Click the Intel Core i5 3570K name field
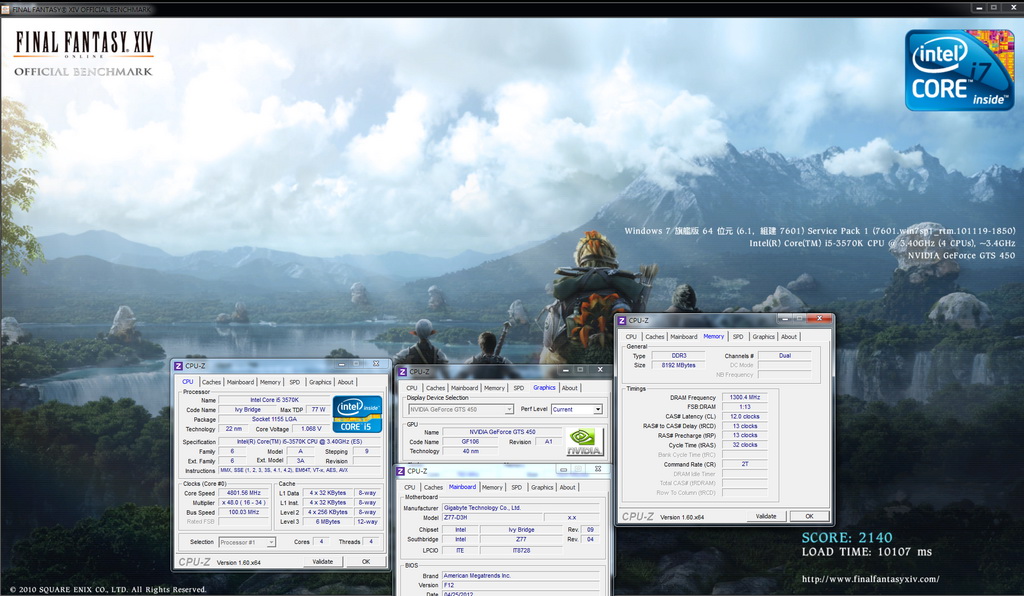Image resolution: width=1024 pixels, height=596 pixels. 274,400
